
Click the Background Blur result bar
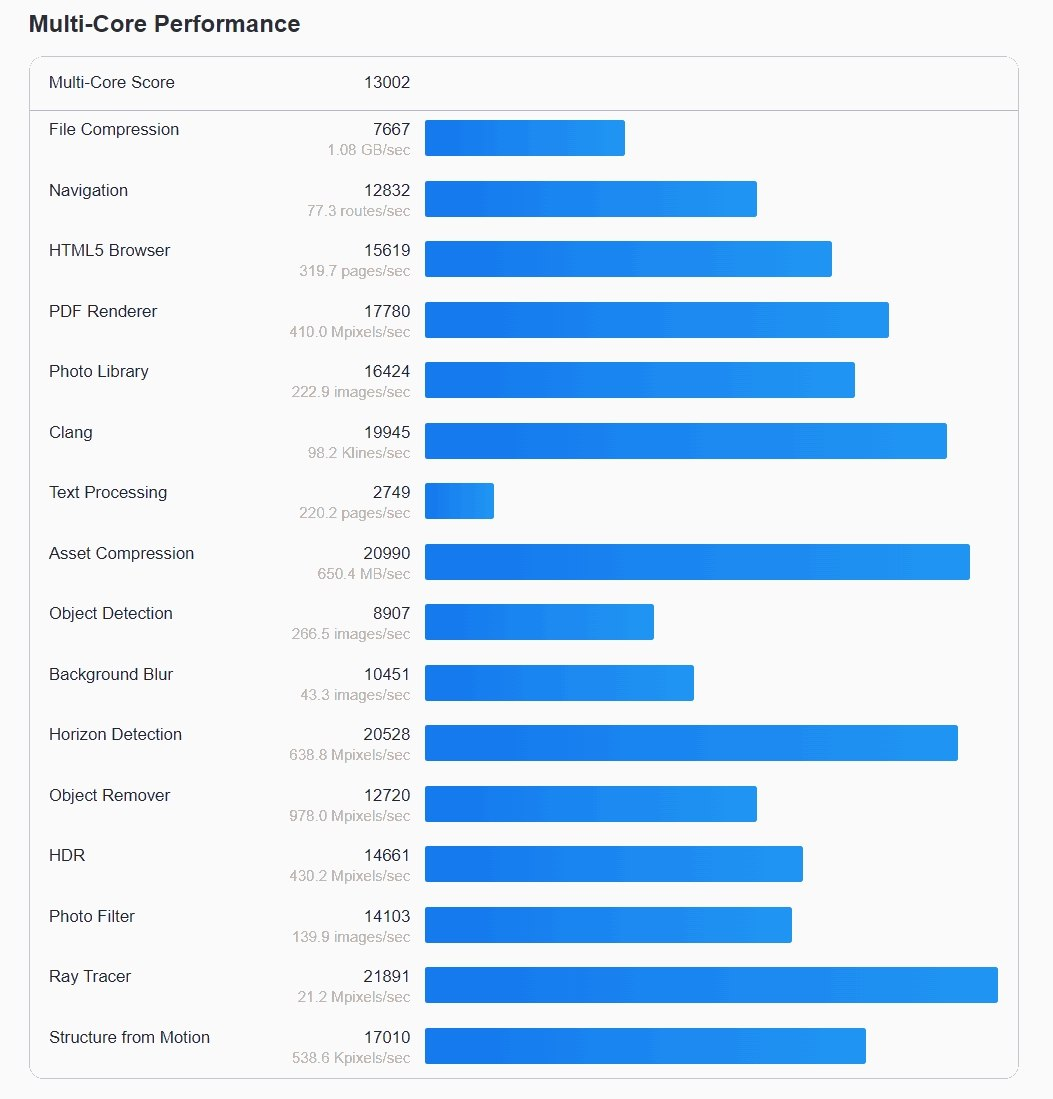pyautogui.click(x=559, y=683)
